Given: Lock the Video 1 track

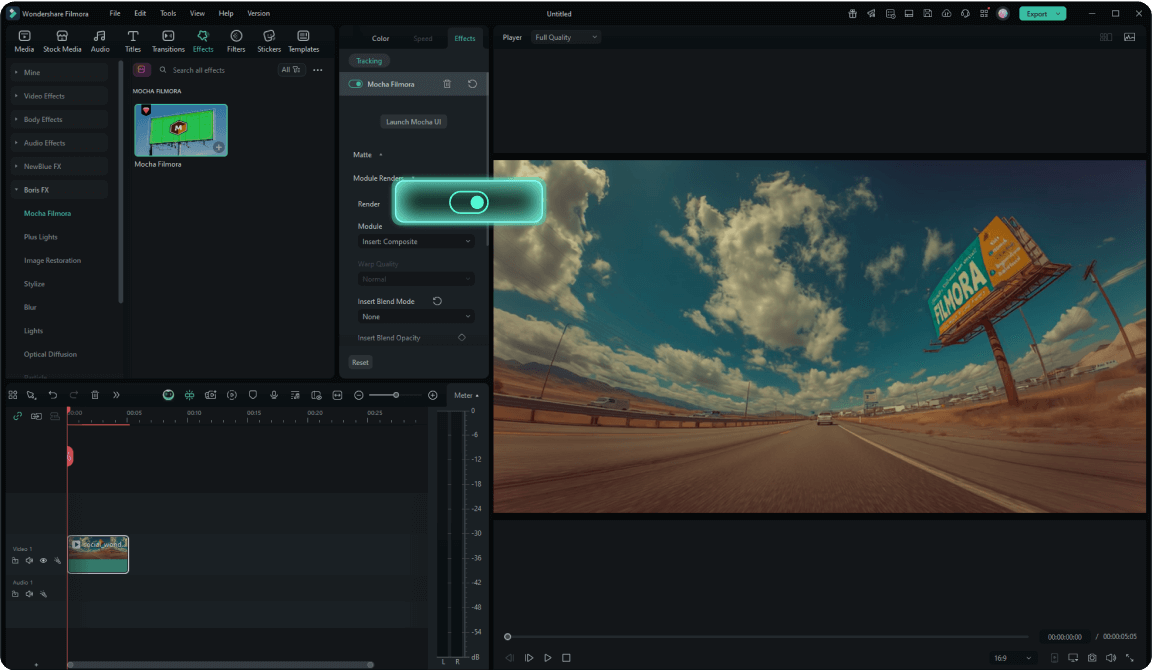Looking at the screenshot, I should pos(15,561).
